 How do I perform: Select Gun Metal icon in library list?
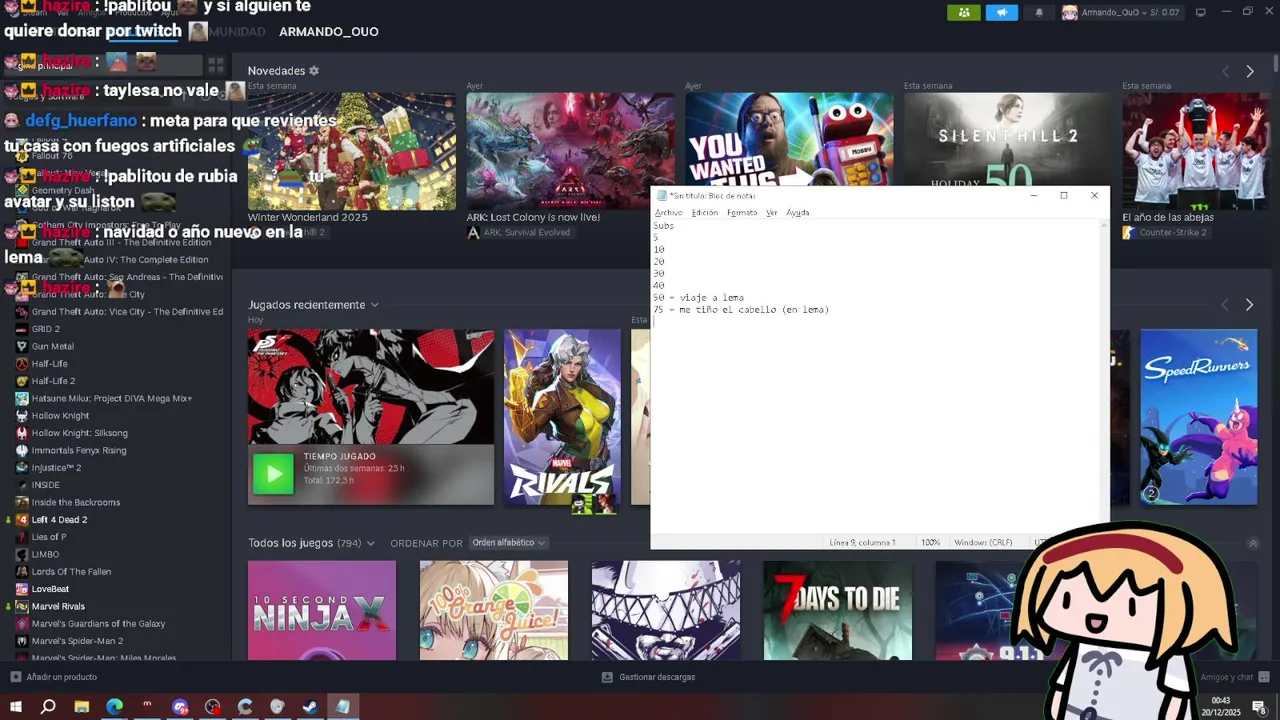point(21,346)
